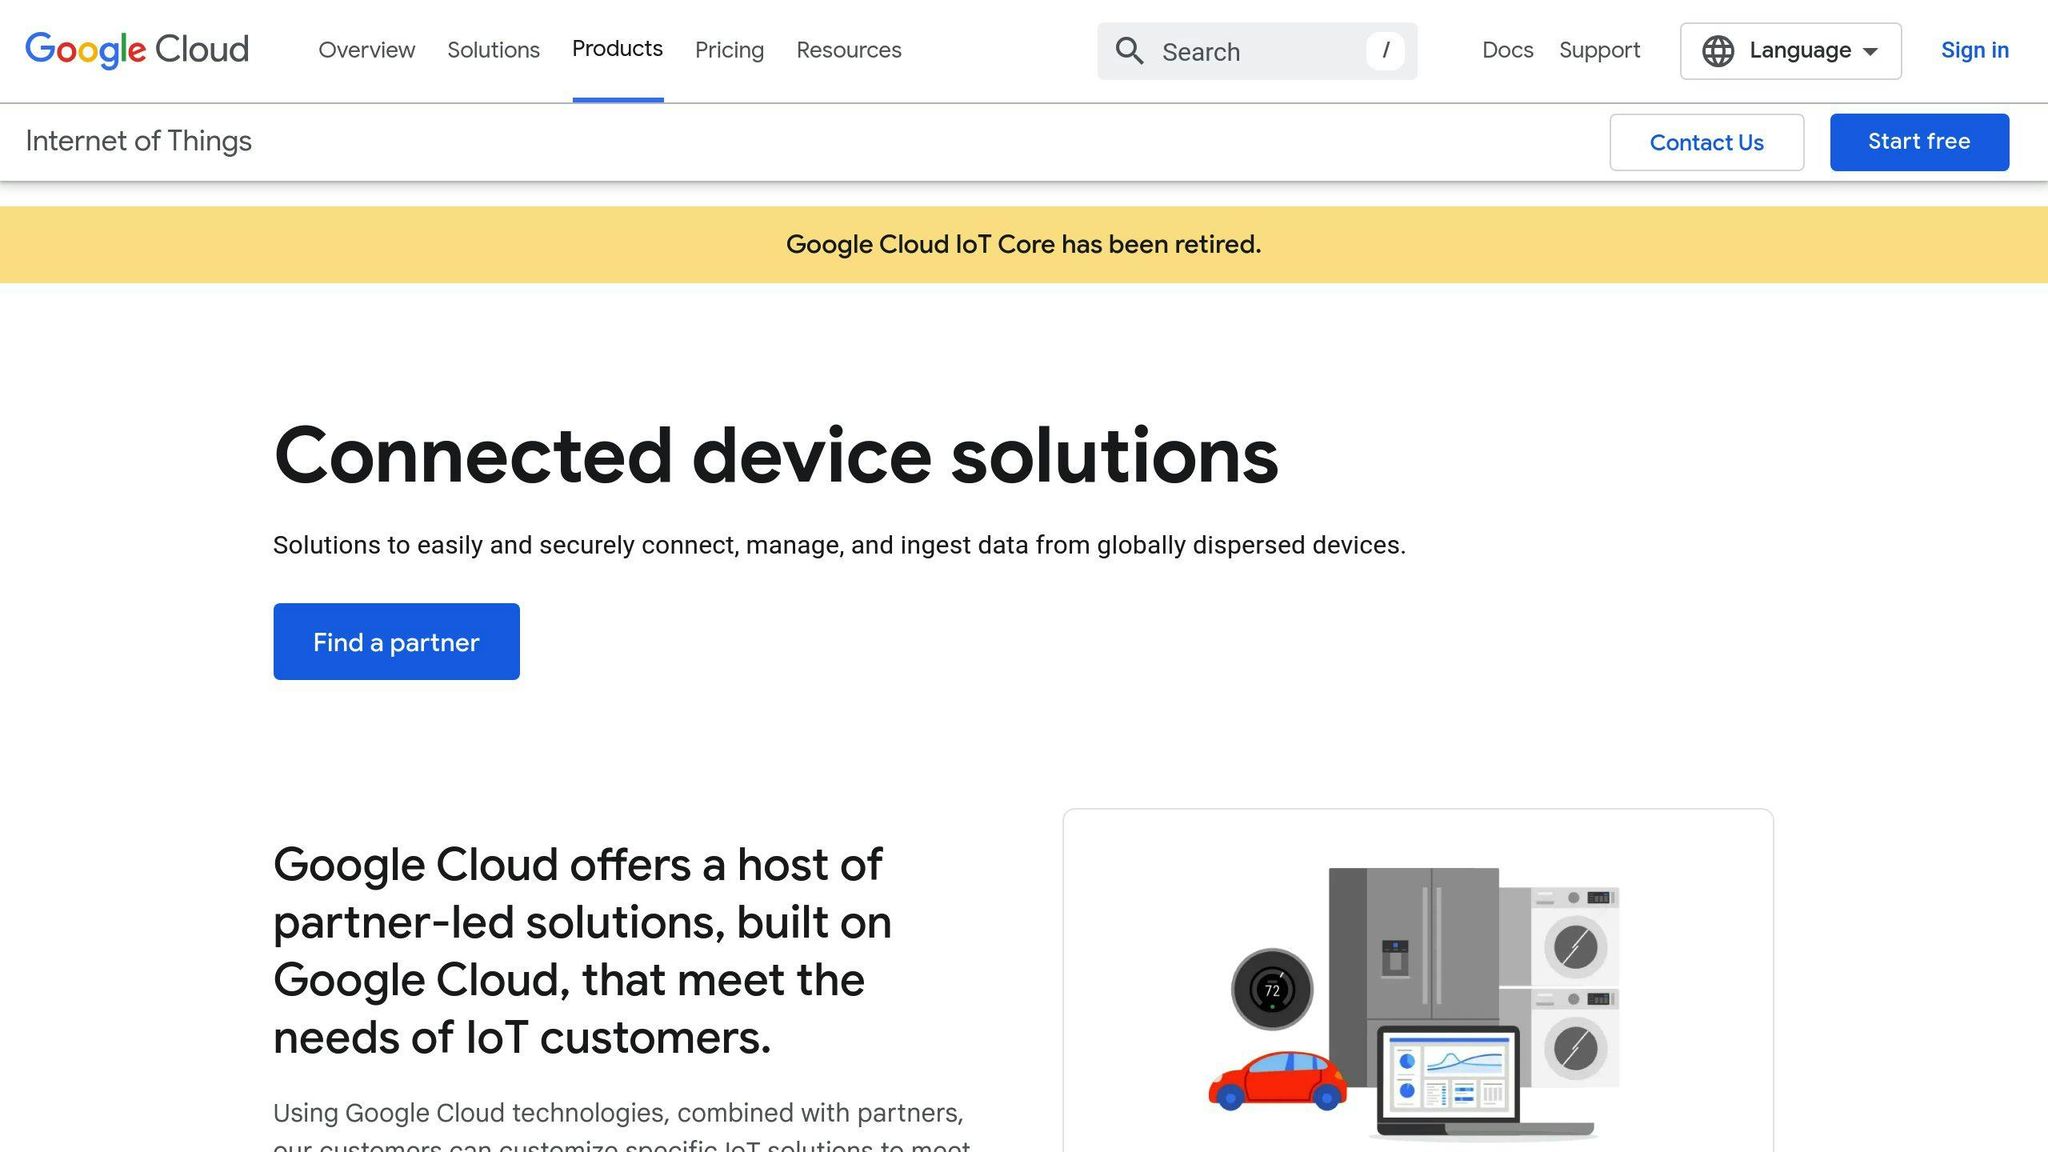Click the "/" shortcut indicator in search bar
Screen dimensions: 2048x1152
1385,51
